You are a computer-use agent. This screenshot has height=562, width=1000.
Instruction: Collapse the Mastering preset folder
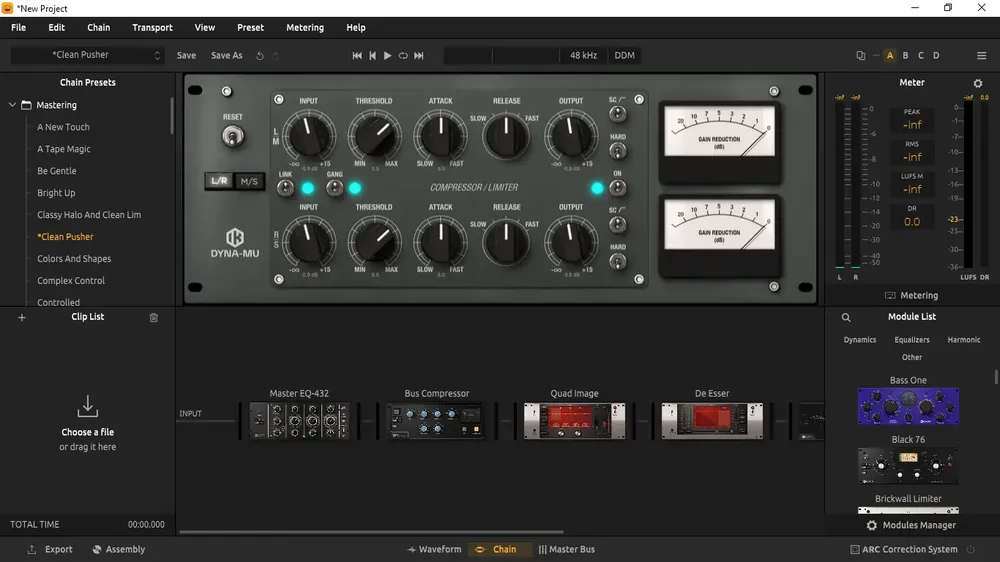(x=12, y=105)
